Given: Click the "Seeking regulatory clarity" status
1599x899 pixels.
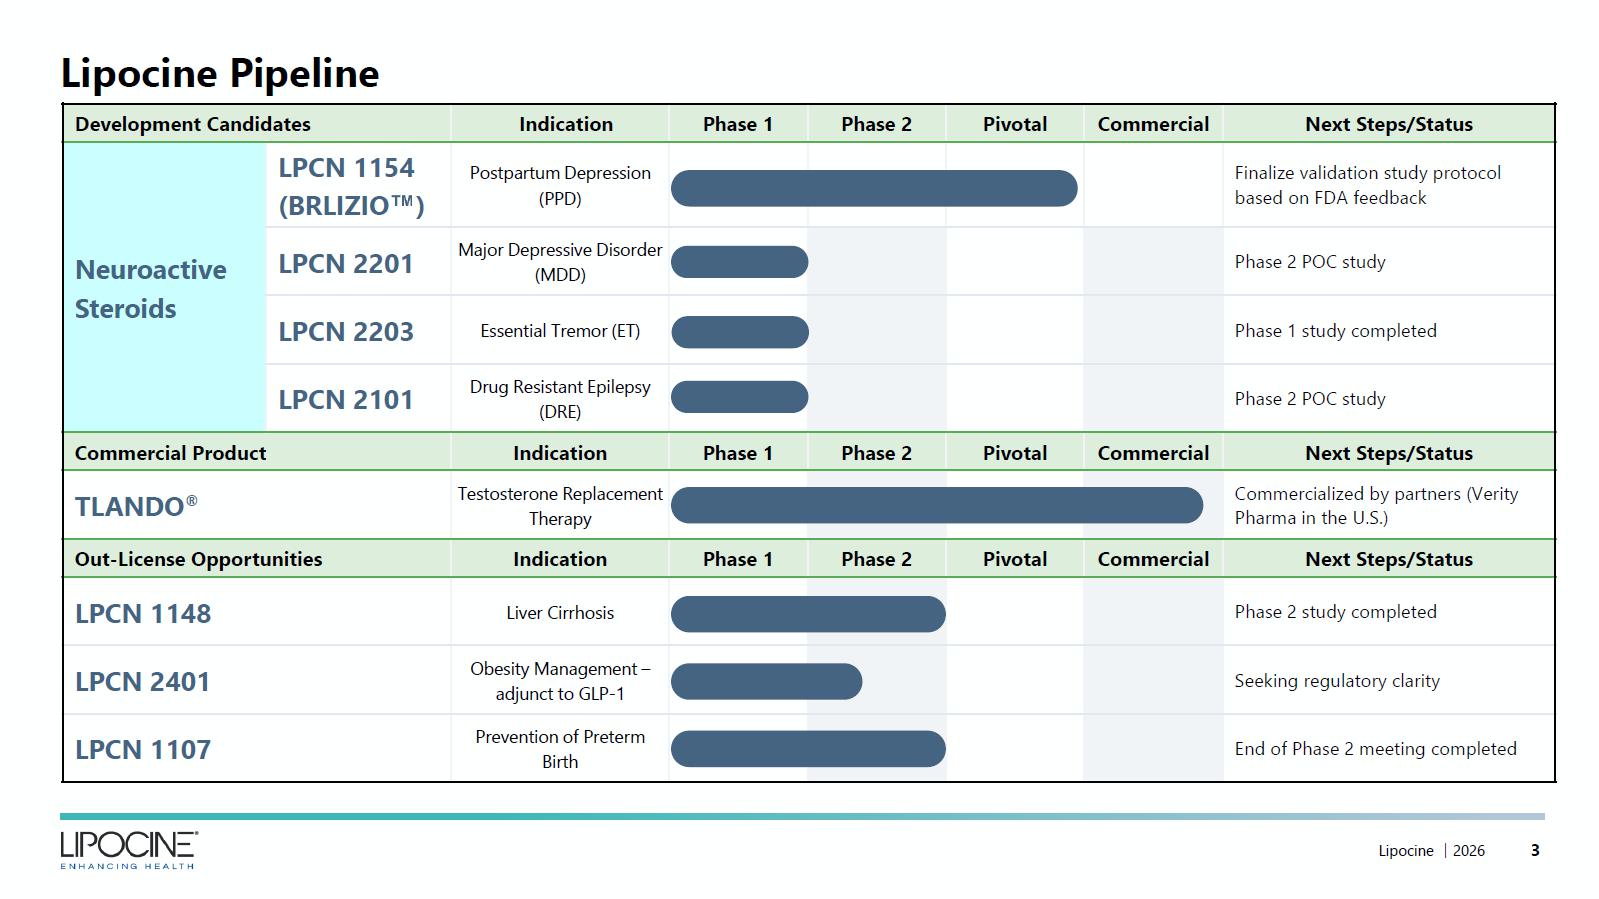Looking at the screenshot, I should click(1337, 680).
